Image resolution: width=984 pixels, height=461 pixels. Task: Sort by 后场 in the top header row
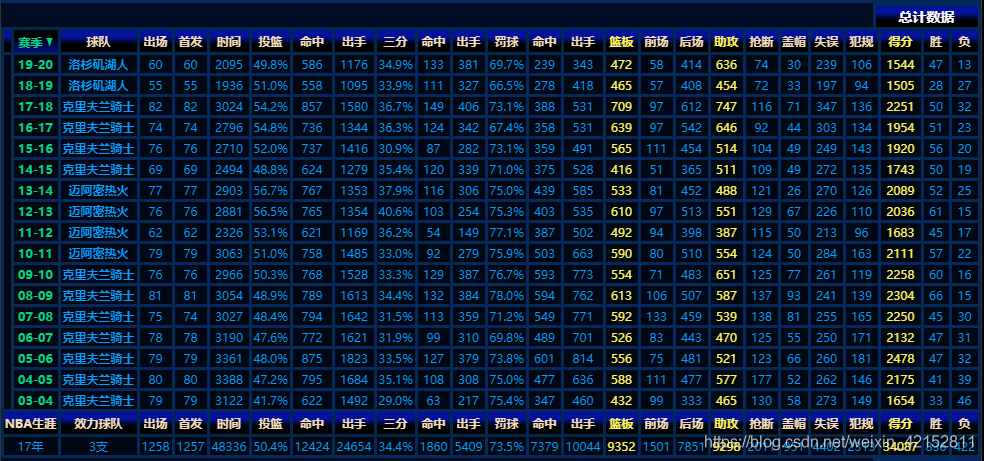pos(692,42)
